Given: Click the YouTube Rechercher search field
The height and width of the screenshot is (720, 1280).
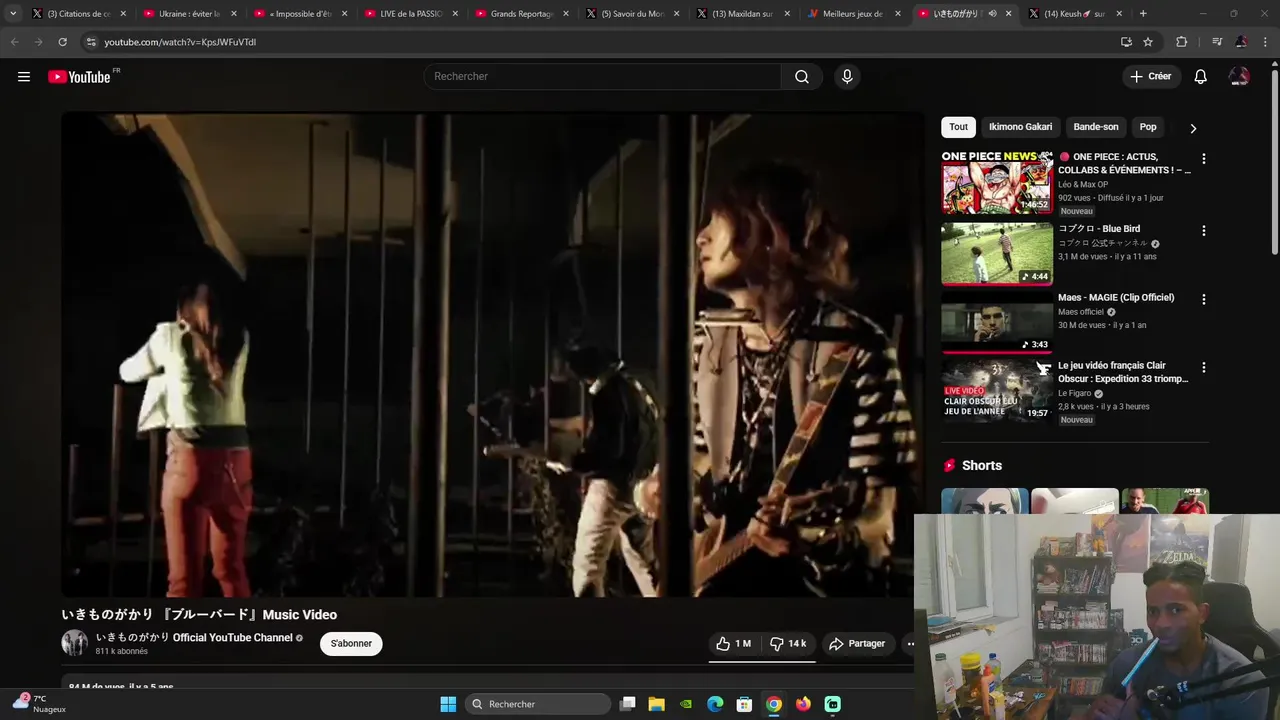Looking at the screenshot, I should pyautogui.click(x=602, y=77).
